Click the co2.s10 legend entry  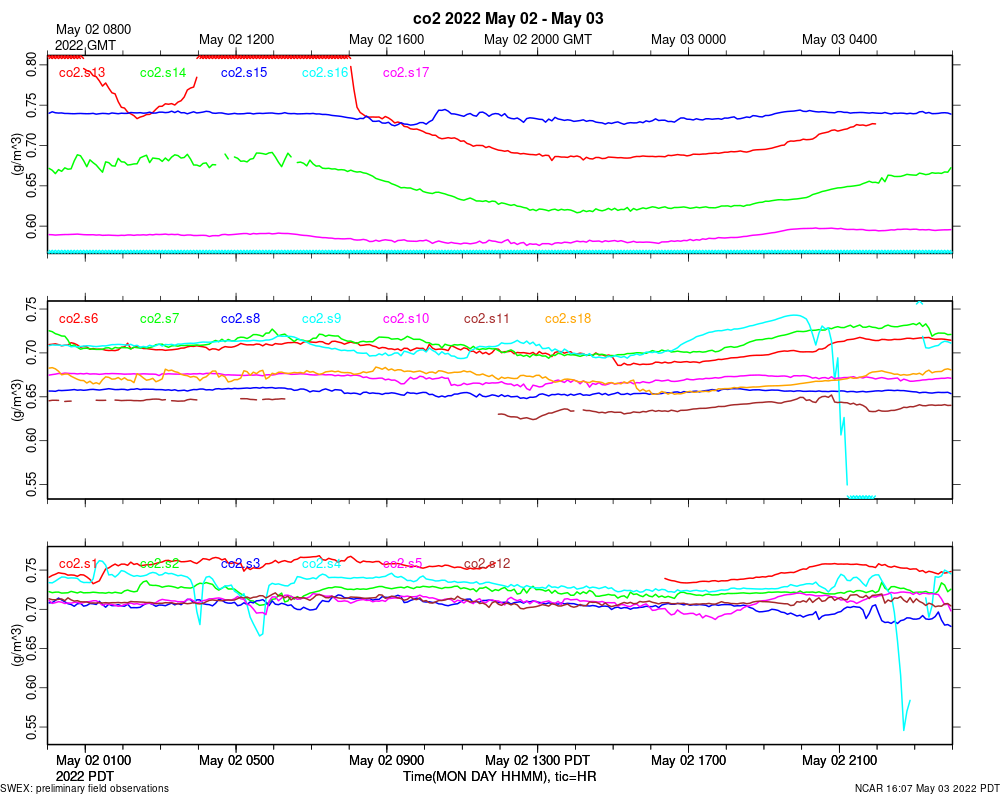pos(406,318)
